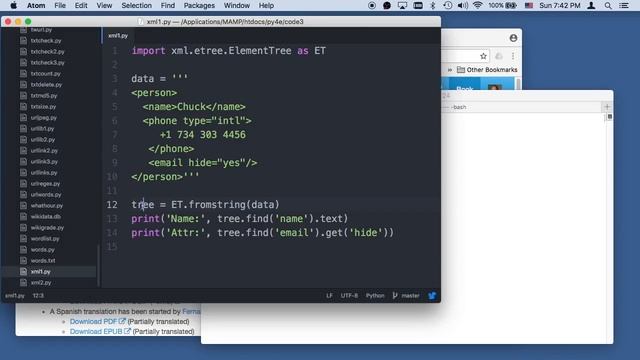
Task: Open txtcheck2.py in the tree view
Action: [x=47, y=52]
